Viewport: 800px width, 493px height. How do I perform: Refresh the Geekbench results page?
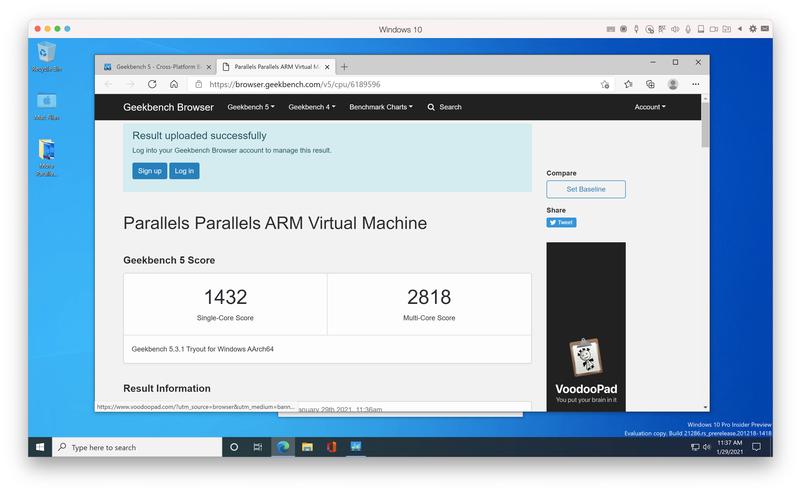(152, 85)
